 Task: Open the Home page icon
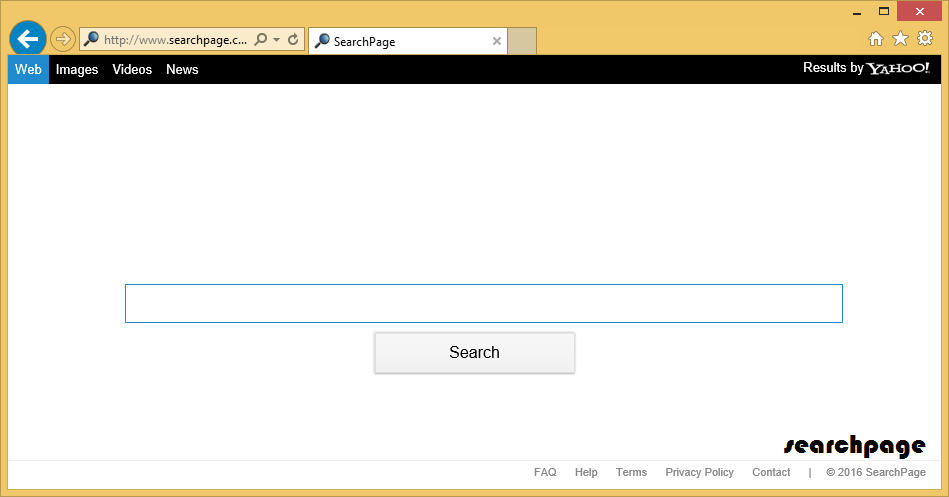[x=875, y=39]
